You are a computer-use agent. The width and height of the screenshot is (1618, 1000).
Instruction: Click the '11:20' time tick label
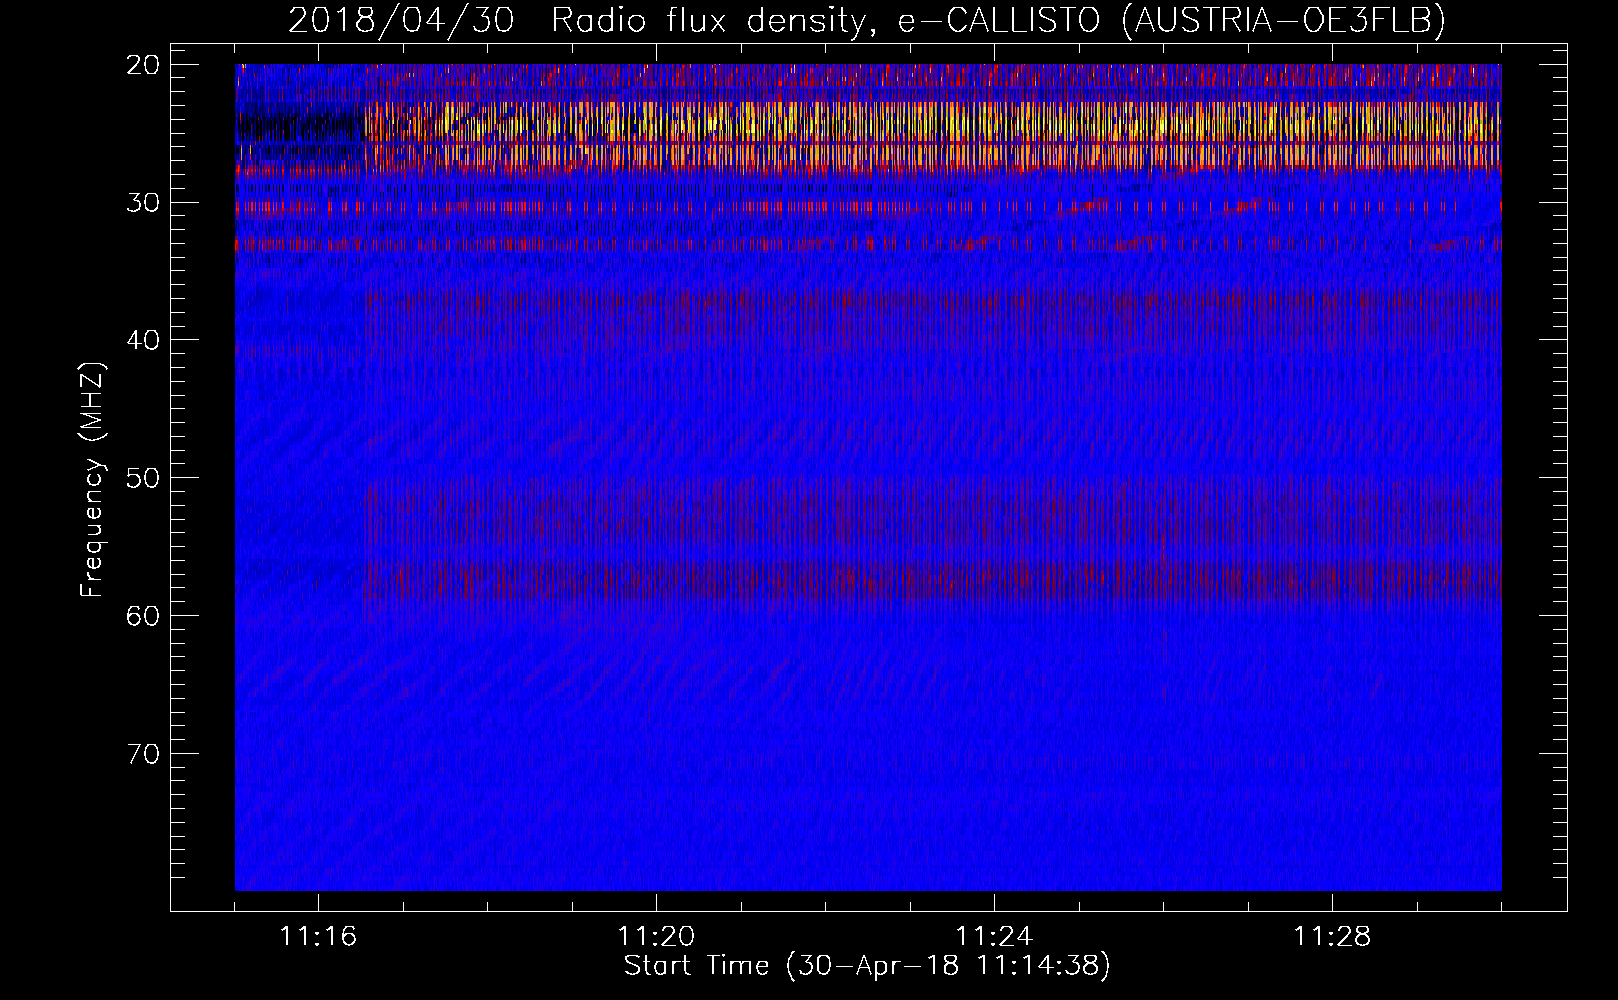(x=656, y=937)
